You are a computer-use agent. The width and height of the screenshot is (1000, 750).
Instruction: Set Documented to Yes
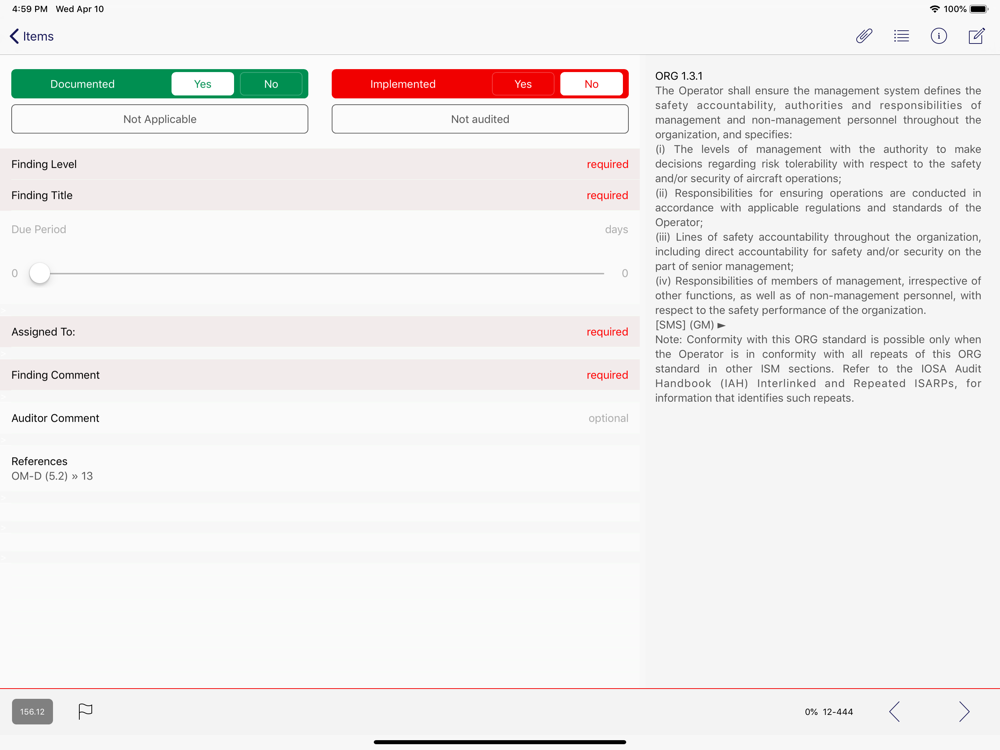point(203,84)
